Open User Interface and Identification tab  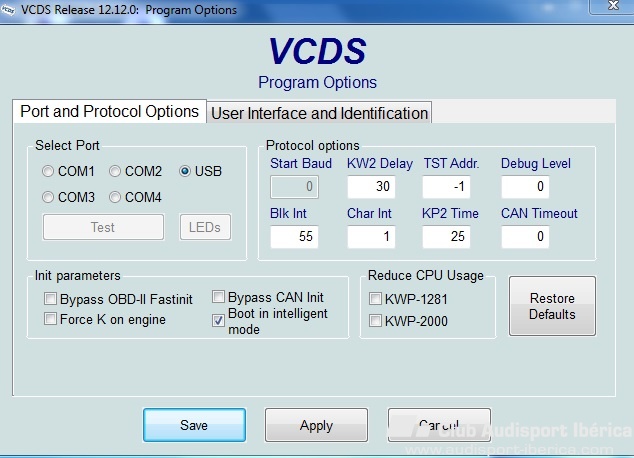[x=319, y=113]
